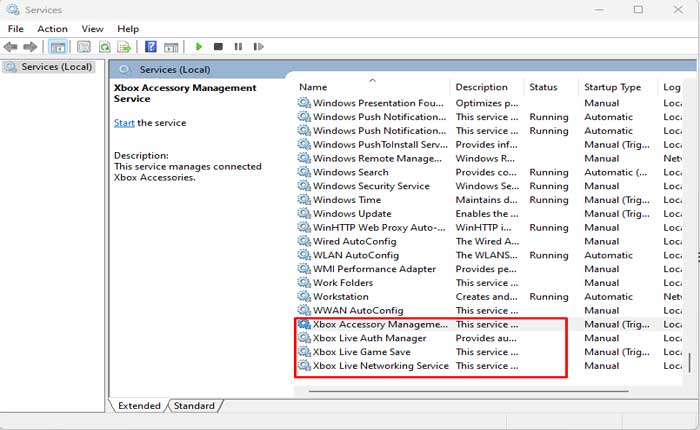700x430 pixels.
Task: Open the View menu
Action: pyautogui.click(x=92, y=29)
